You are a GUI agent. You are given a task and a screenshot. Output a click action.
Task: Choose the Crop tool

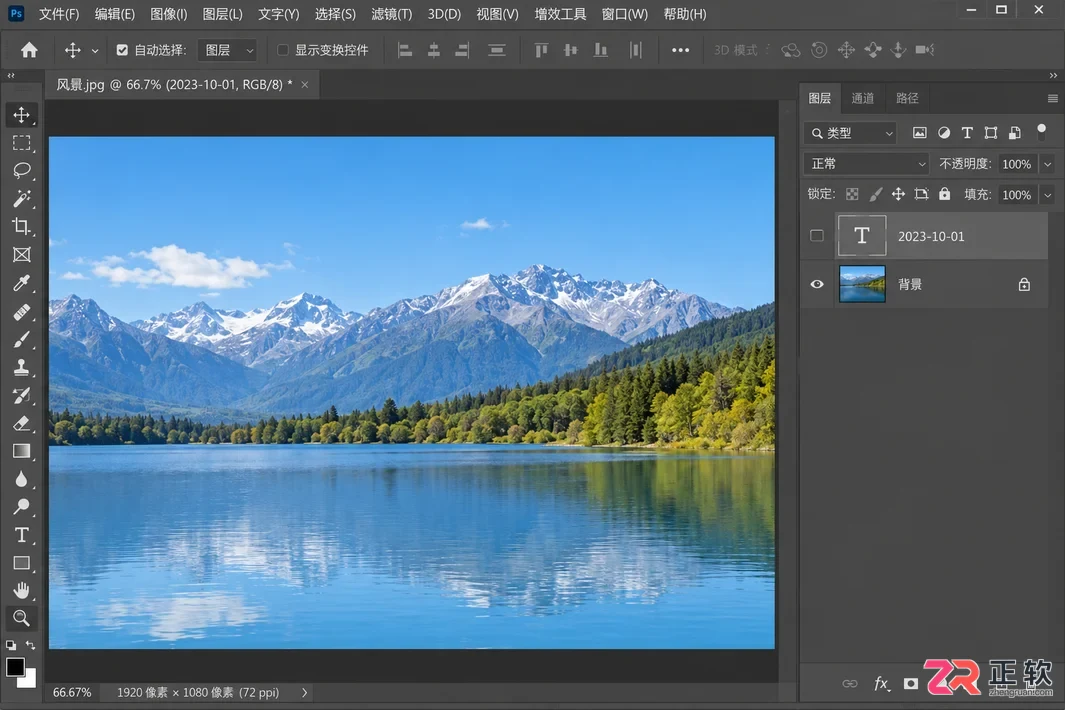tap(22, 226)
